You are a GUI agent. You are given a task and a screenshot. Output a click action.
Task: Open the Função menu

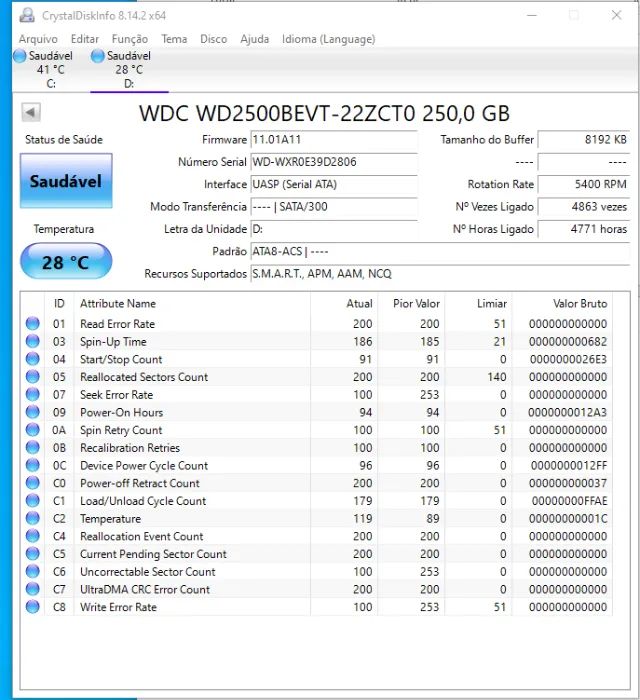129,39
